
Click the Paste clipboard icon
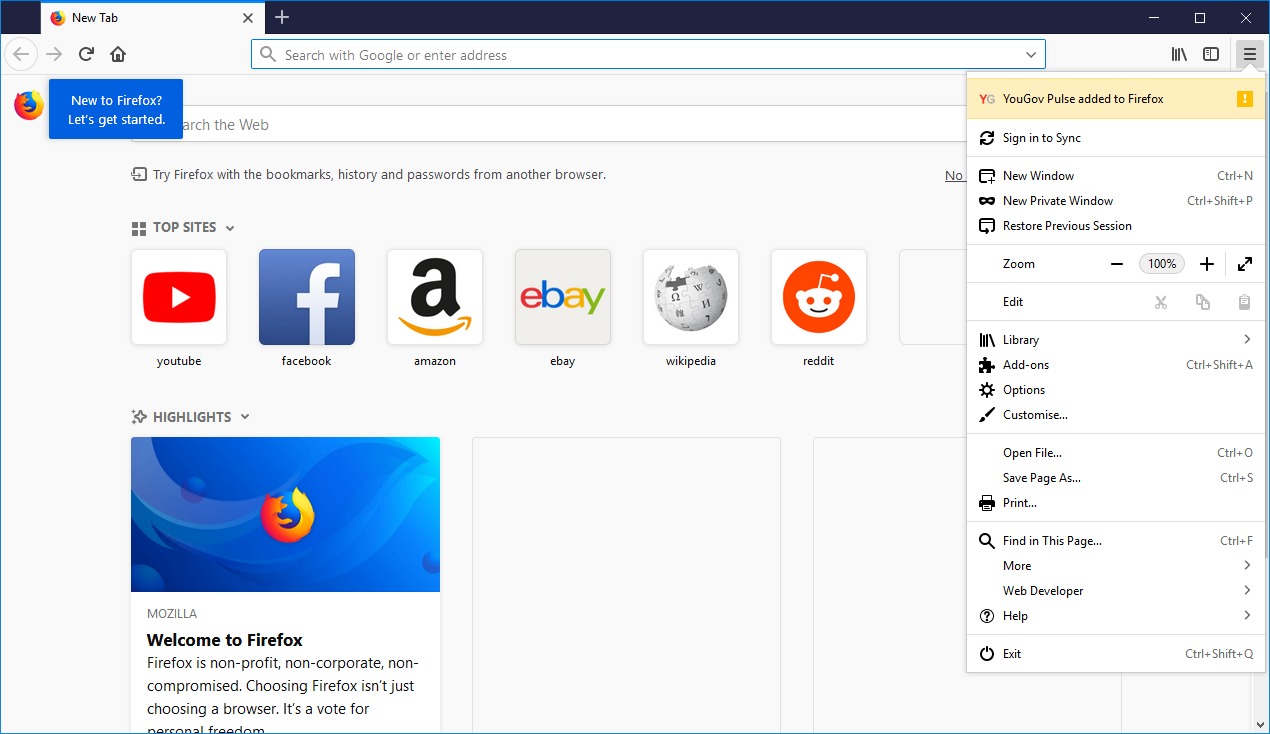[x=1245, y=302]
